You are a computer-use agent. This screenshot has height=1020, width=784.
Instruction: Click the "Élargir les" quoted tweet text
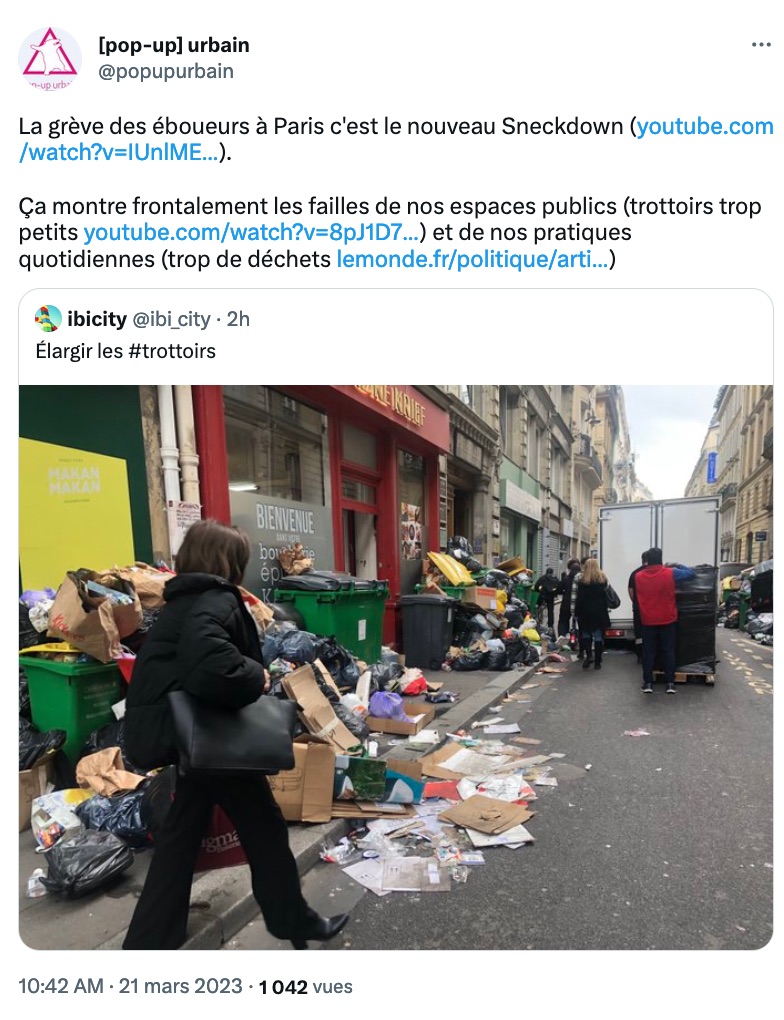tap(79, 351)
